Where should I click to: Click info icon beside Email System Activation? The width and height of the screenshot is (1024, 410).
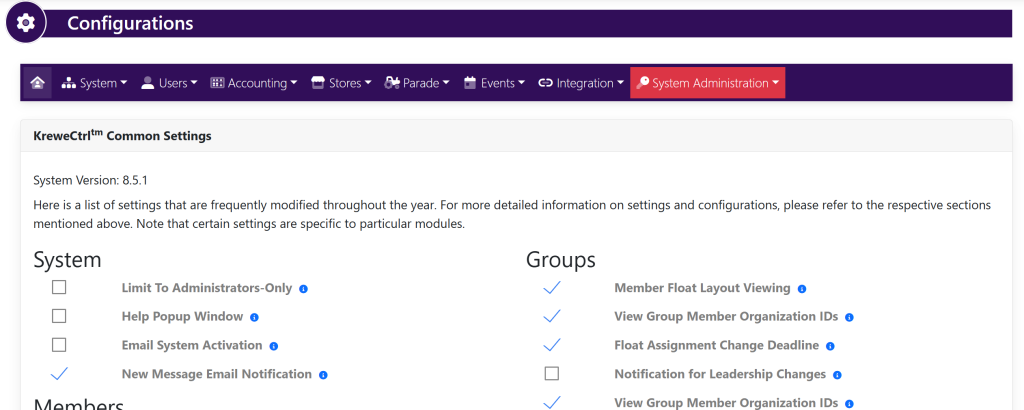coord(273,346)
